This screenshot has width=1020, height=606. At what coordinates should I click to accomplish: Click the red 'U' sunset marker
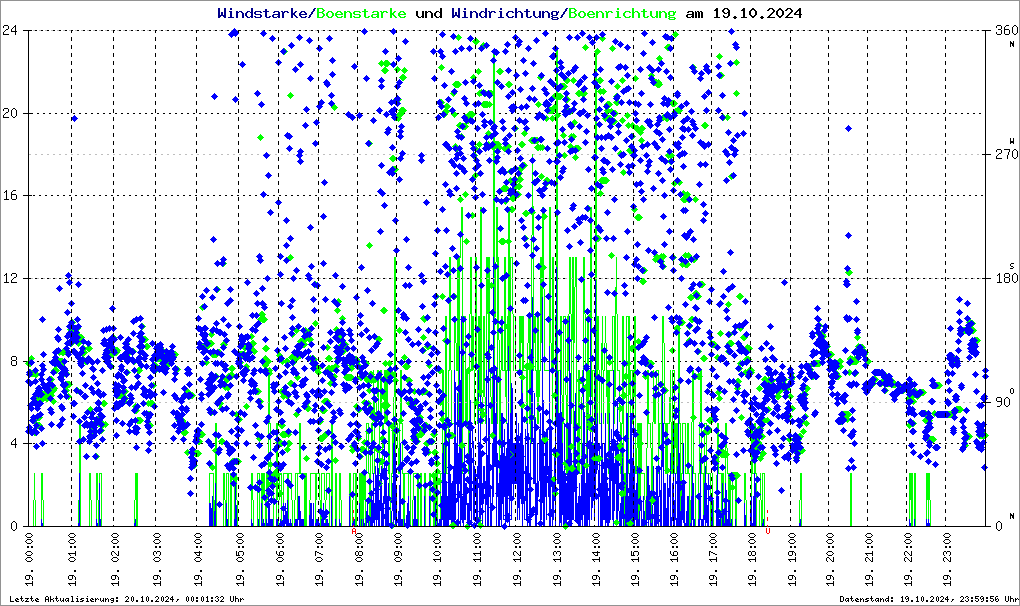[x=768, y=531]
